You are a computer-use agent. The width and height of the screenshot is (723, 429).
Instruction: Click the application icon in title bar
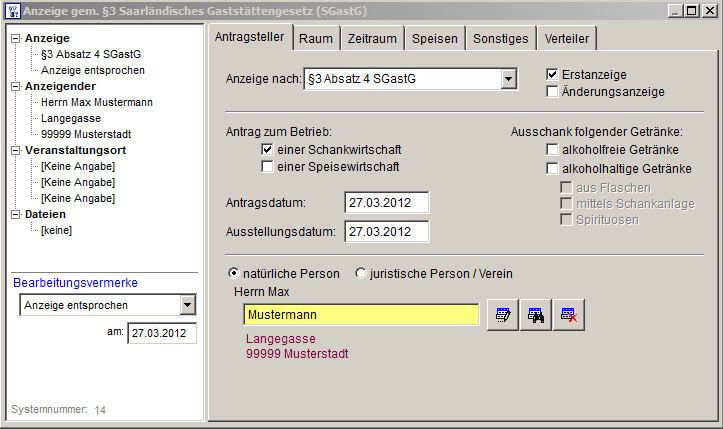13,11
